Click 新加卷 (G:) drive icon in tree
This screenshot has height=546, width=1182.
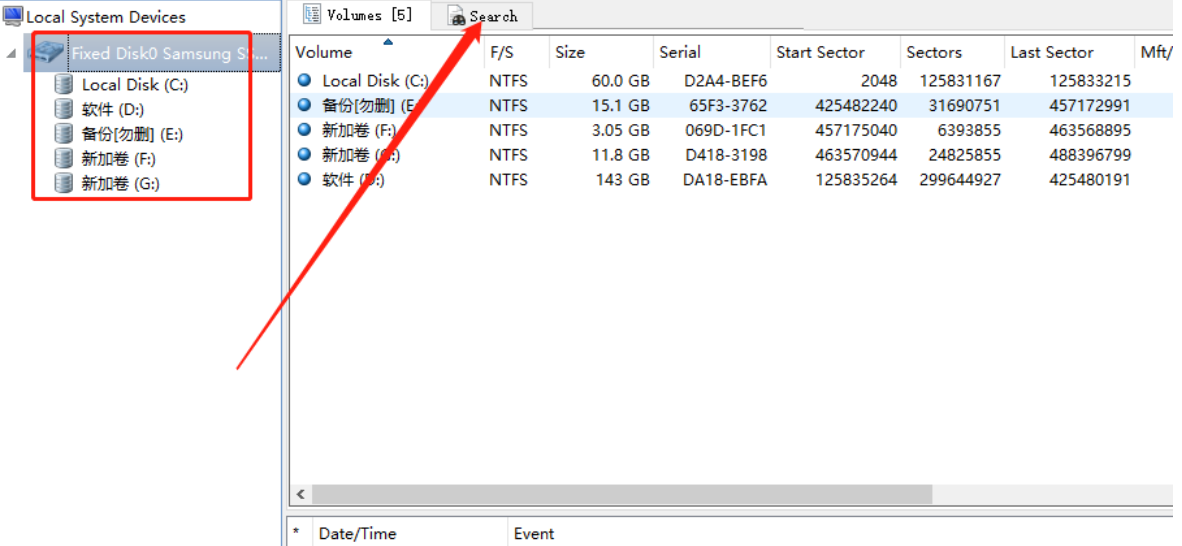click(x=64, y=183)
